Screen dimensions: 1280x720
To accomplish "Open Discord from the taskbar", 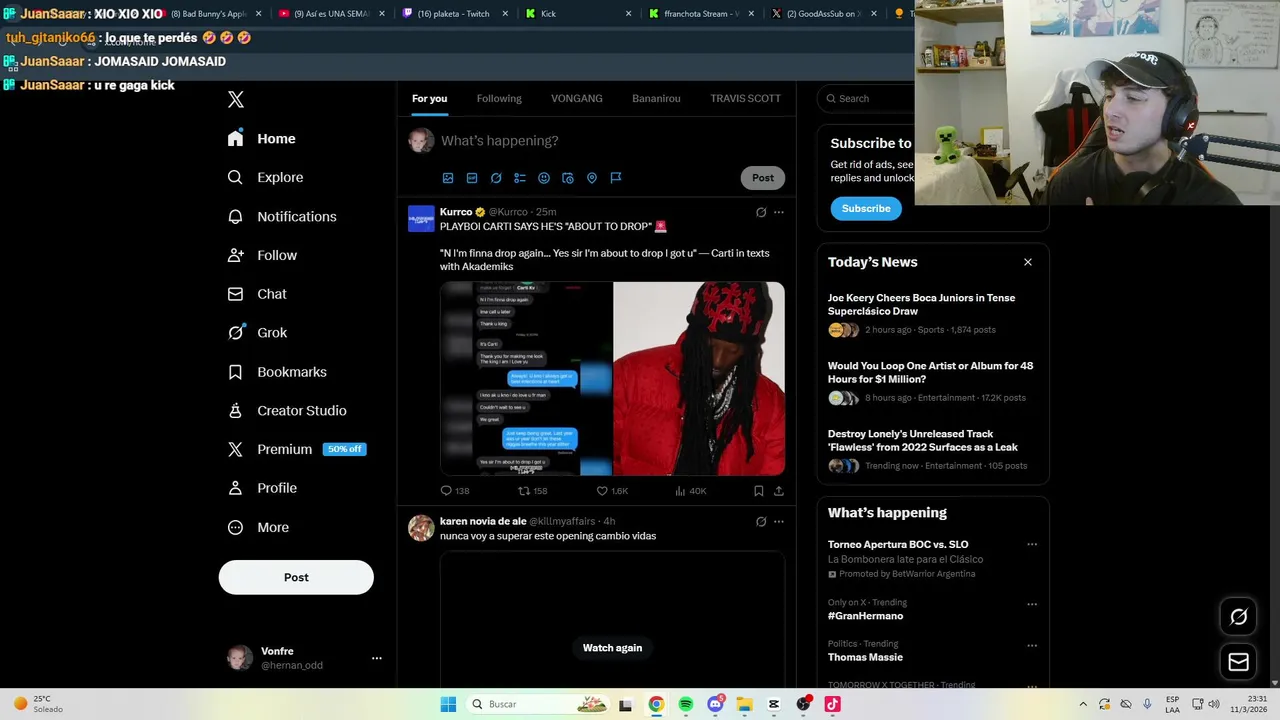I will click(x=715, y=704).
